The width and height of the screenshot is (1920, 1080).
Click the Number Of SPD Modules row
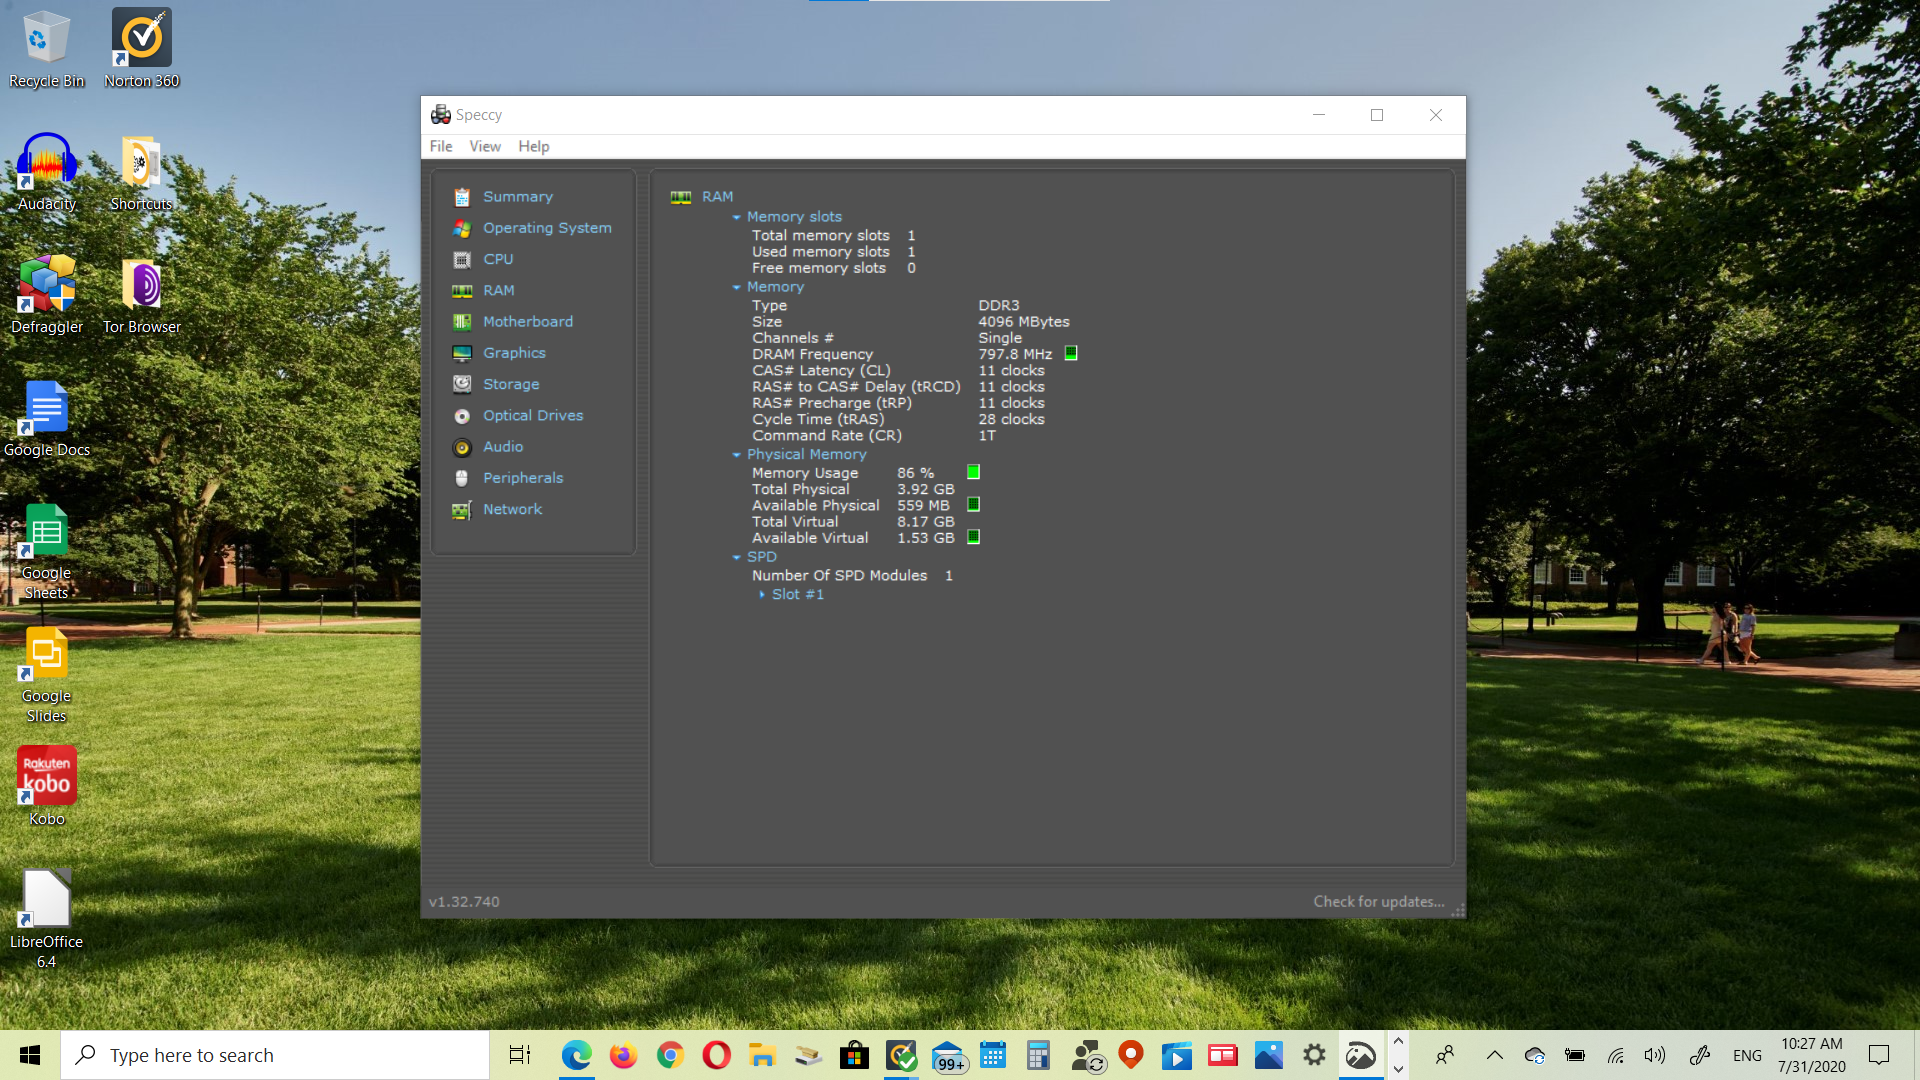[852, 576]
